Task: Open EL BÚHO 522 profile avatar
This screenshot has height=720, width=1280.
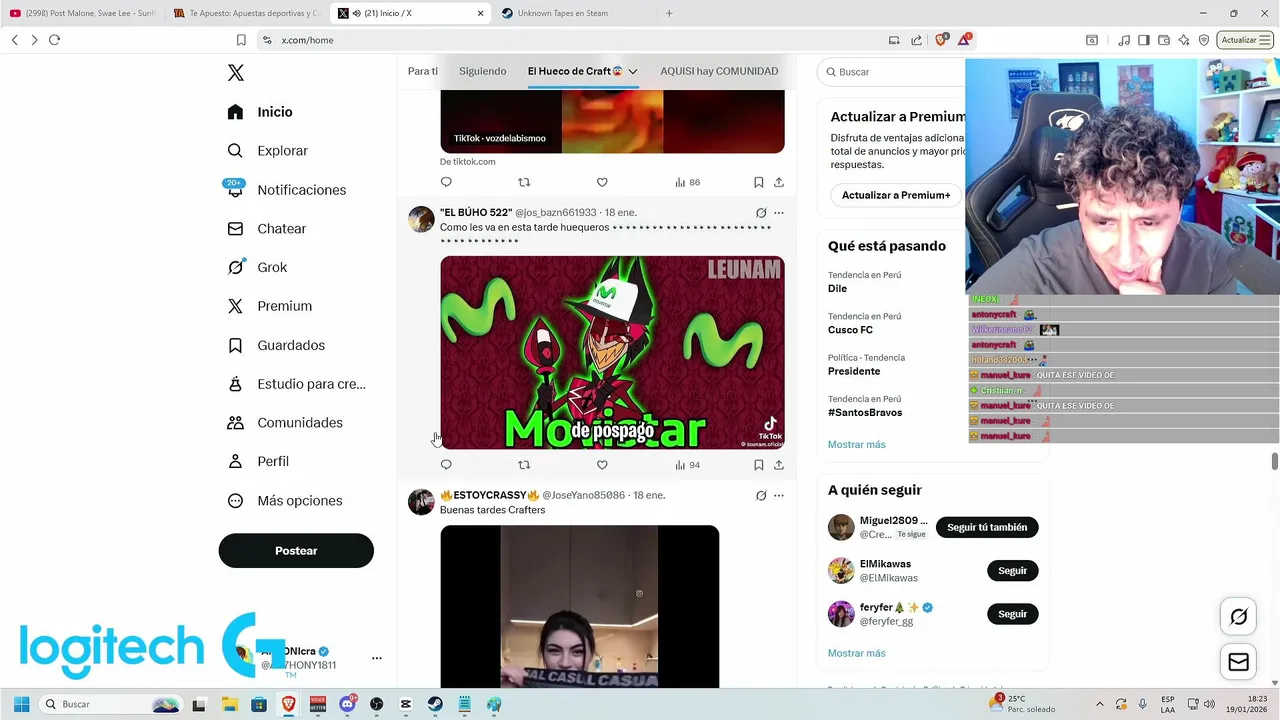Action: coord(421,219)
